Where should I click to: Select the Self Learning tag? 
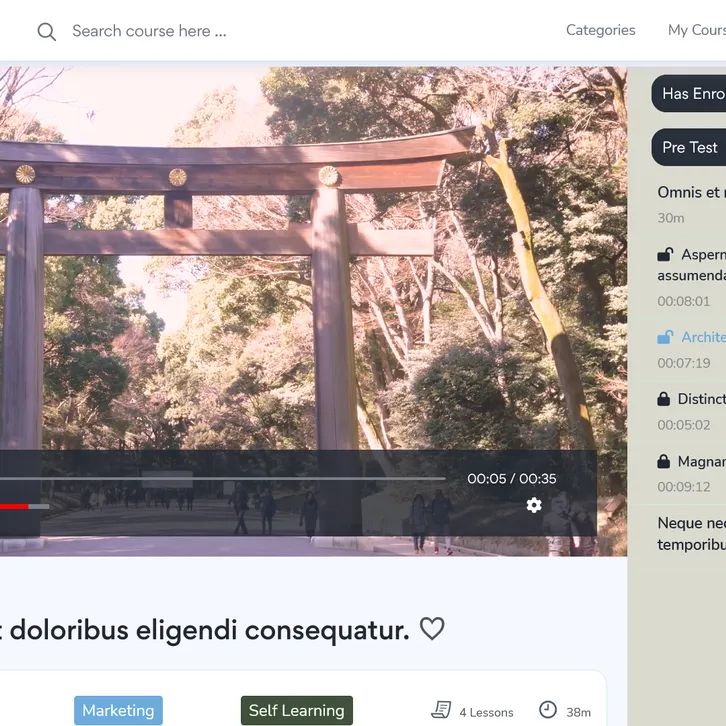(296, 710)
